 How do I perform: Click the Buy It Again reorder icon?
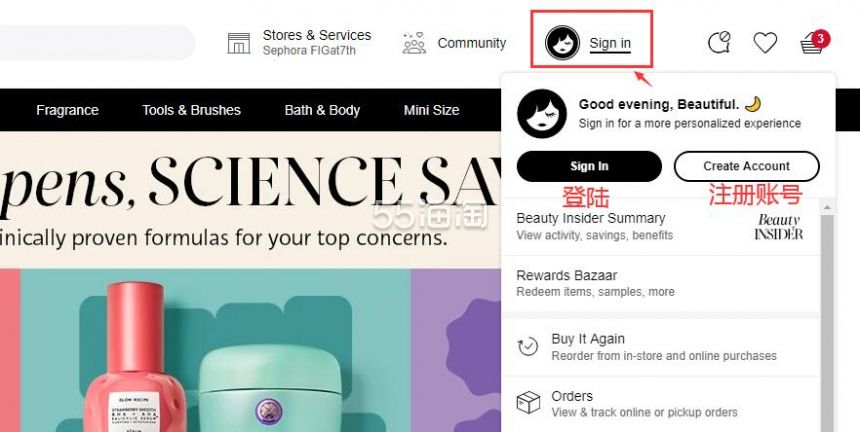pyautogui.click(x=528, y=346)
